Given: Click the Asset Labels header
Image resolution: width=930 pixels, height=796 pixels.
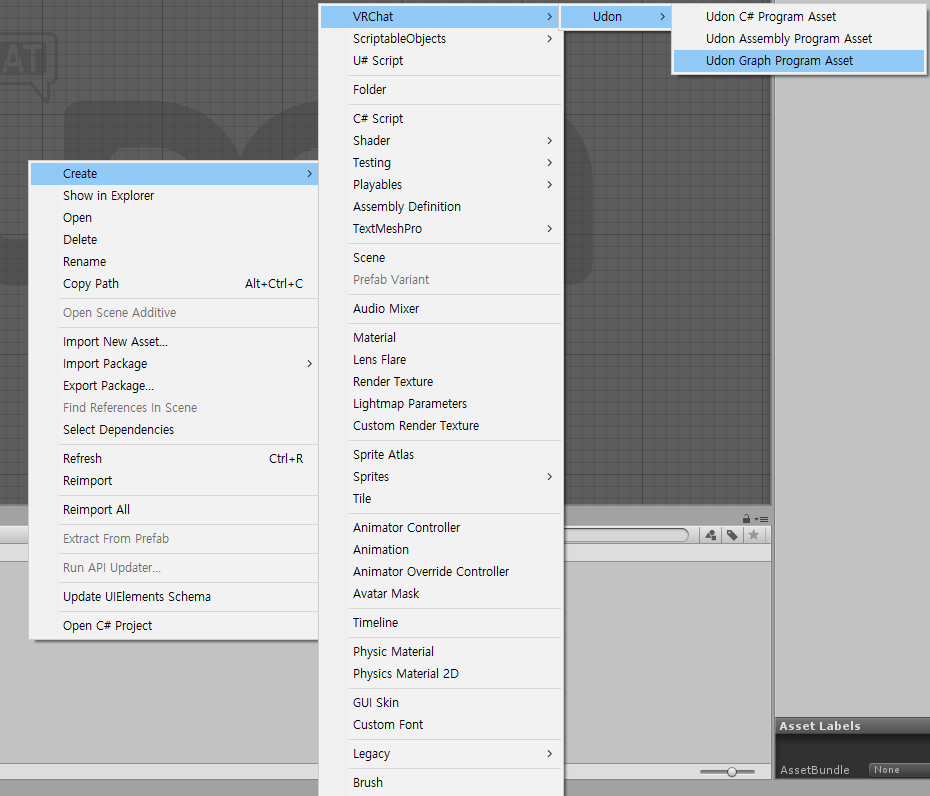Looking at the screenshot, I should tap(852, 725).
